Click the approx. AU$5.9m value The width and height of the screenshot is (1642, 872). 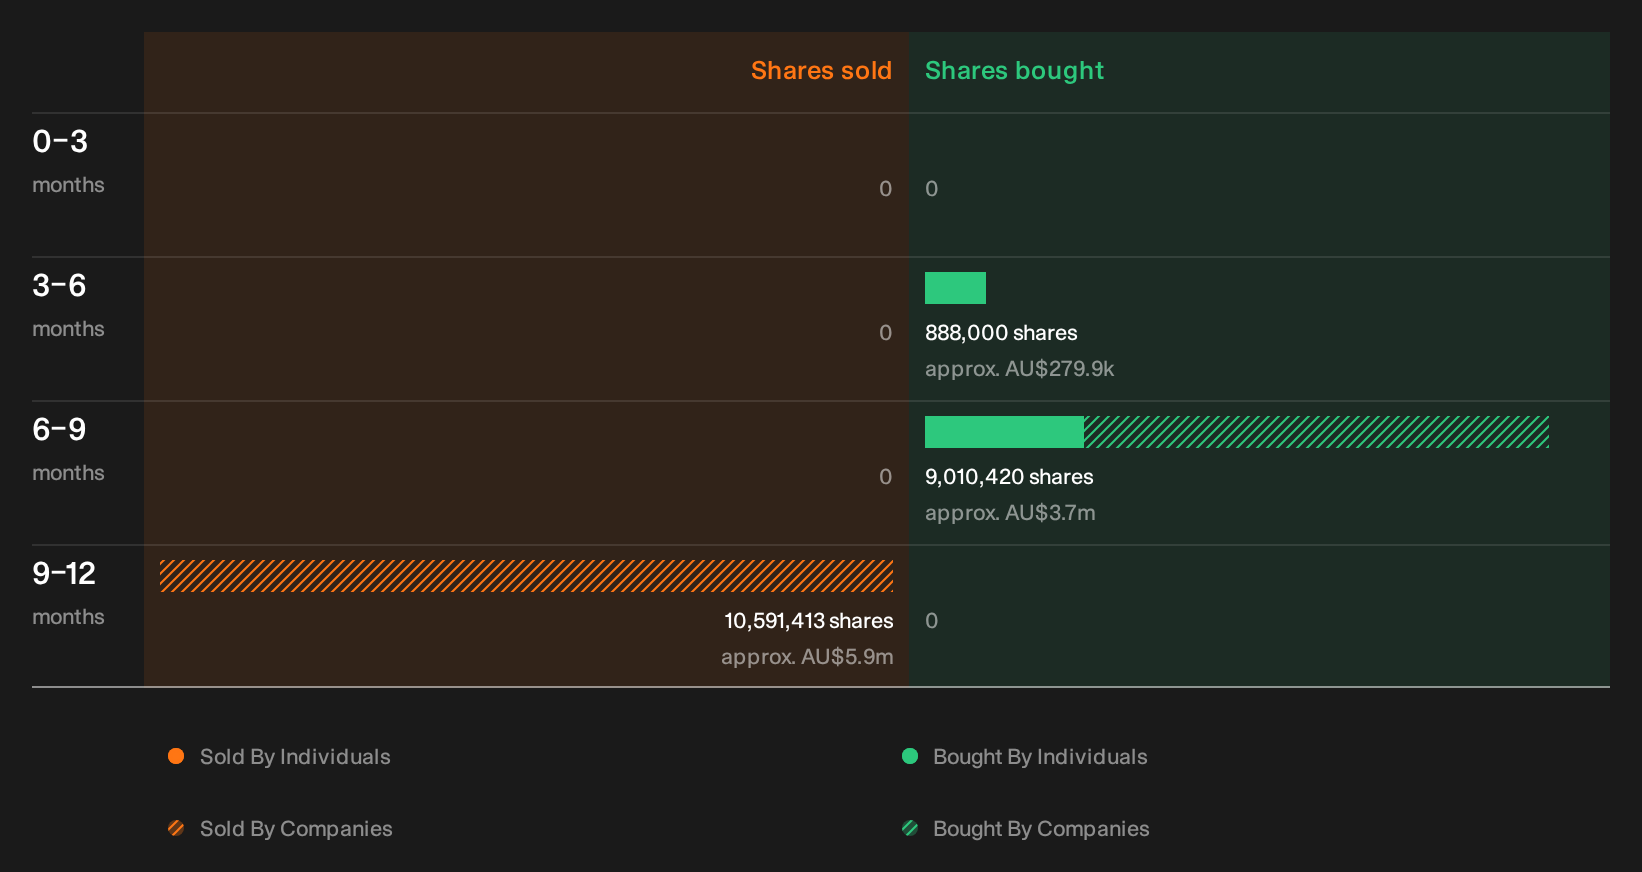point(807,657)
